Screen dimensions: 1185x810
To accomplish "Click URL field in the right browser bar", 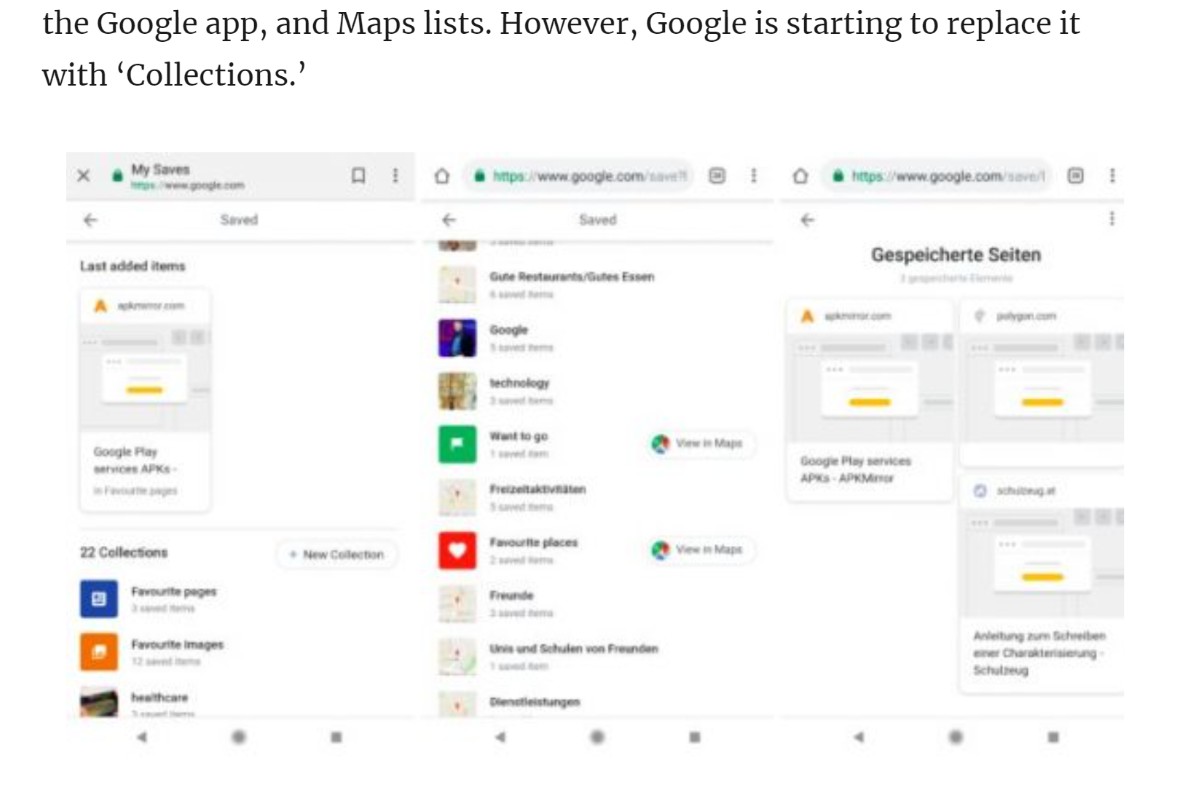I will 938,176.
